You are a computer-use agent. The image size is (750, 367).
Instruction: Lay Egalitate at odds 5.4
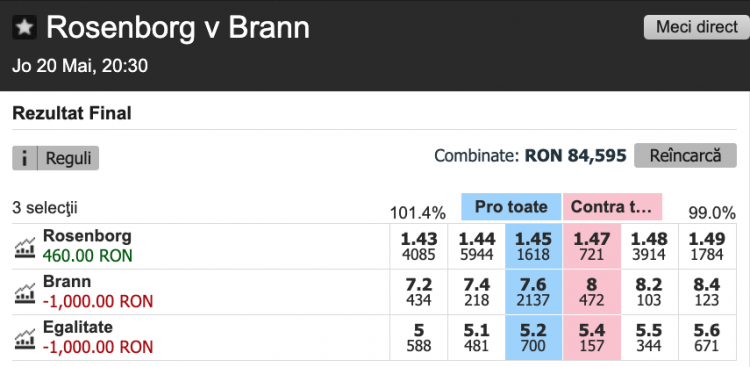(592, 338)
